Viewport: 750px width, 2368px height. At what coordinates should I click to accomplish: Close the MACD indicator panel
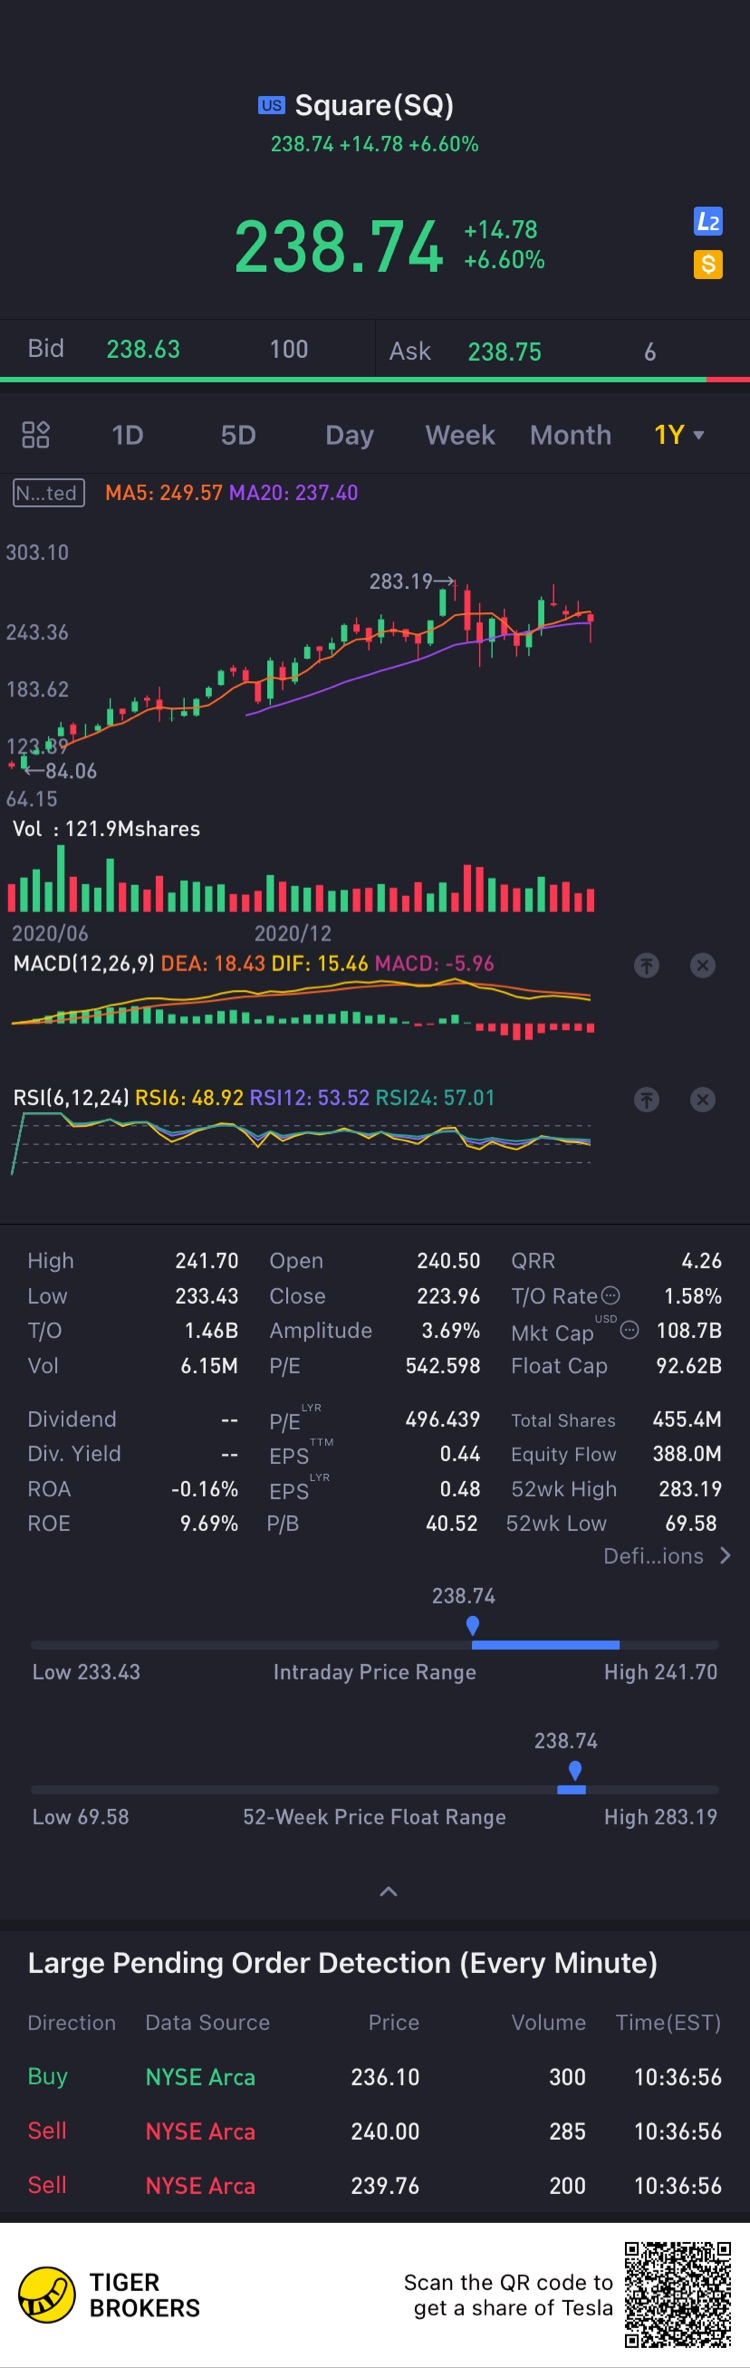pos(703,965)
